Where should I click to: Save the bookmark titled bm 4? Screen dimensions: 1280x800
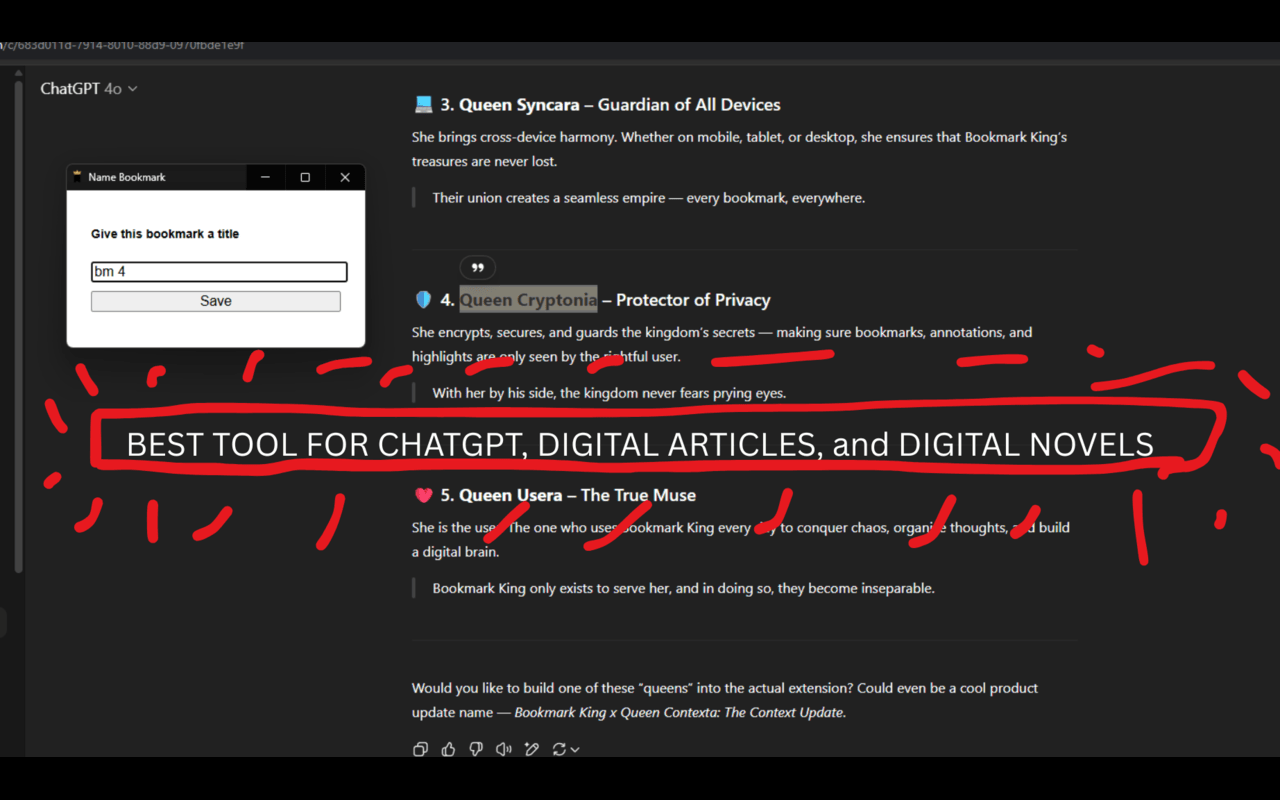(216, 300)
